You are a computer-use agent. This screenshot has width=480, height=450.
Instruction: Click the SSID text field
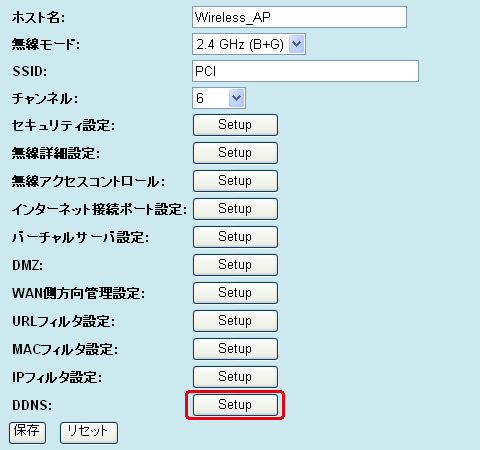pyautogui.click(x=305, y=71)
